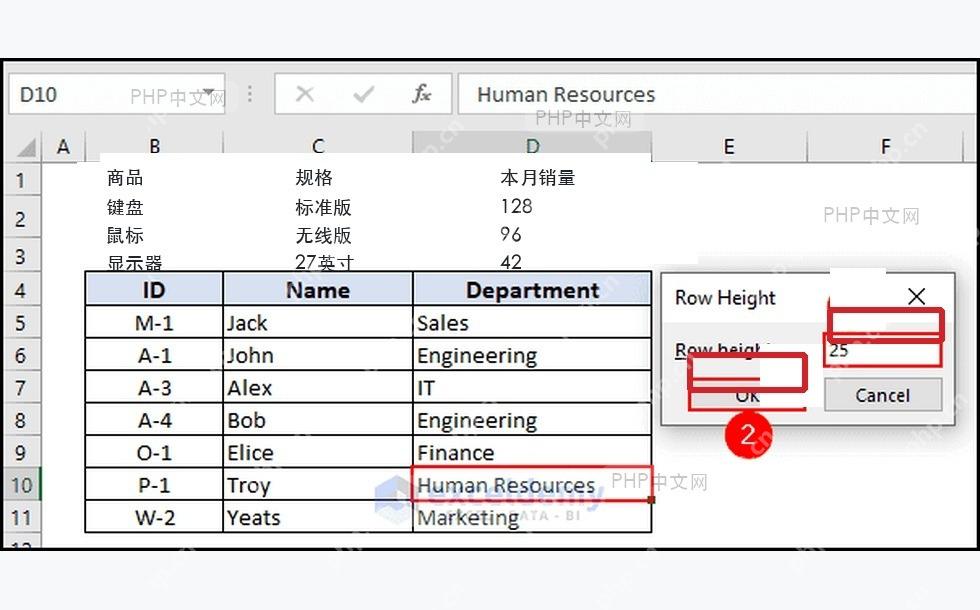Select cell containing Marketing

(x=532, y=518)
